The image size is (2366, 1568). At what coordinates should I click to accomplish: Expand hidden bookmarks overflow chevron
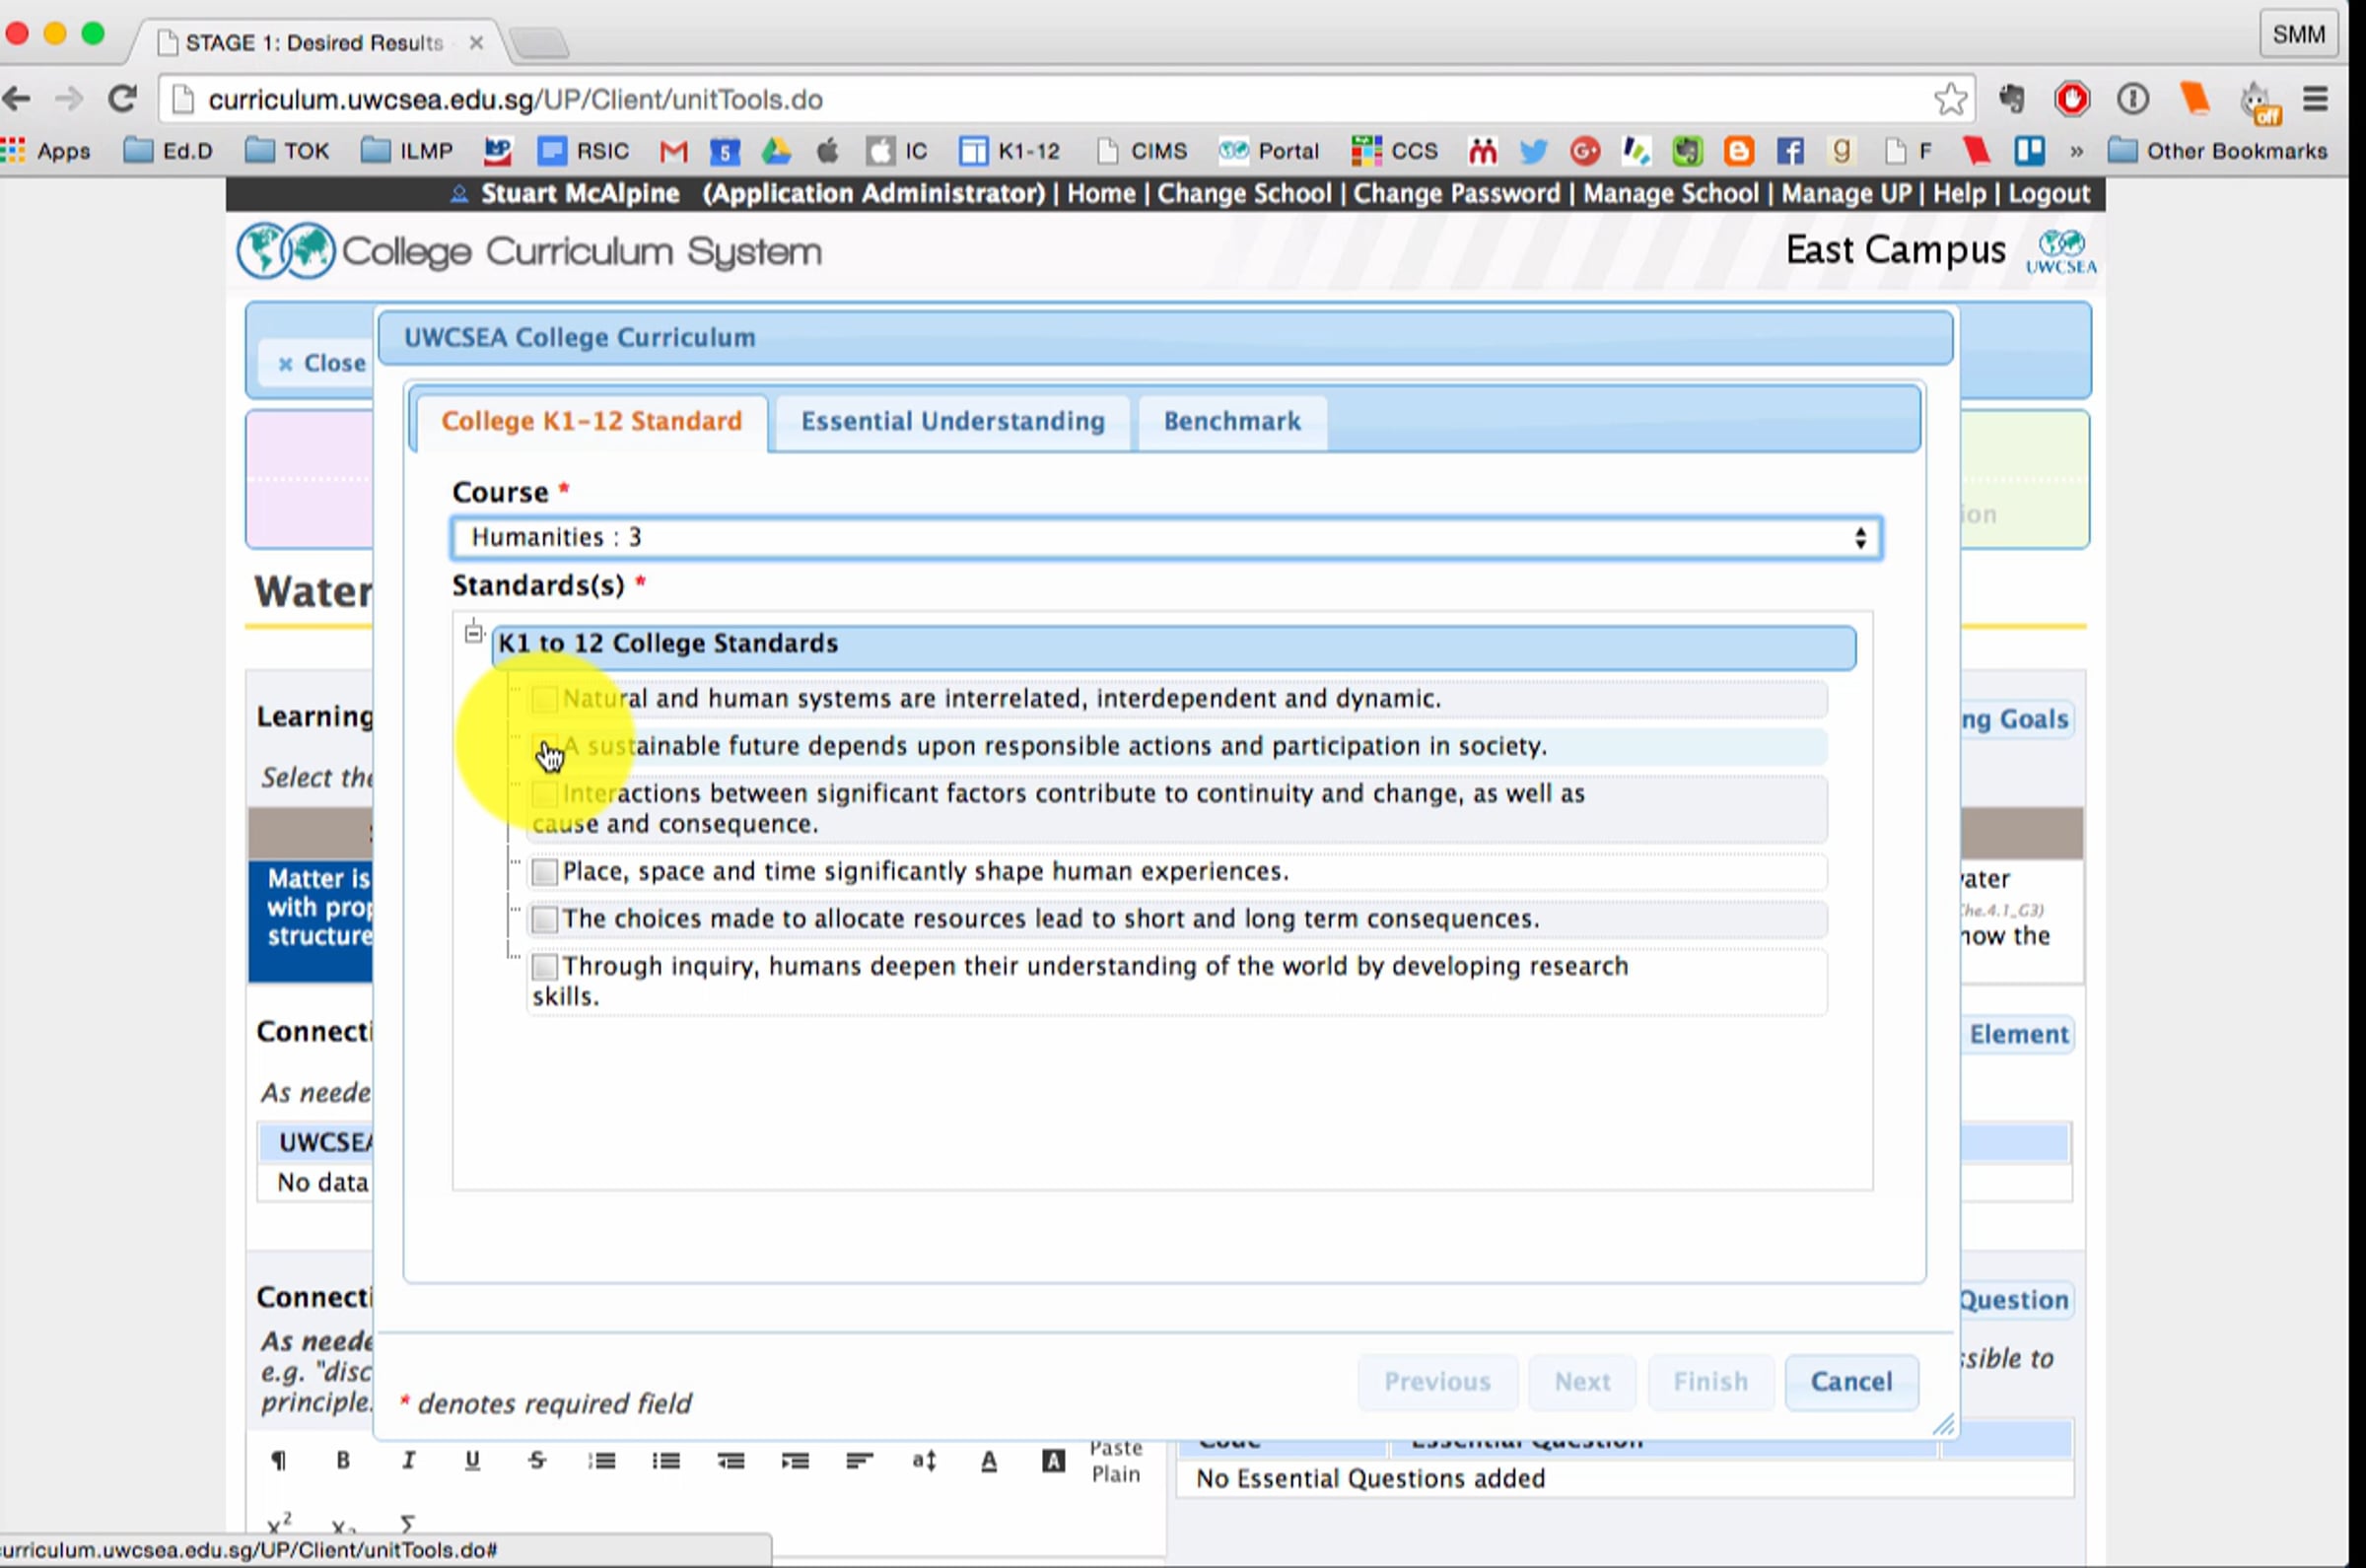click(2077, 152)
